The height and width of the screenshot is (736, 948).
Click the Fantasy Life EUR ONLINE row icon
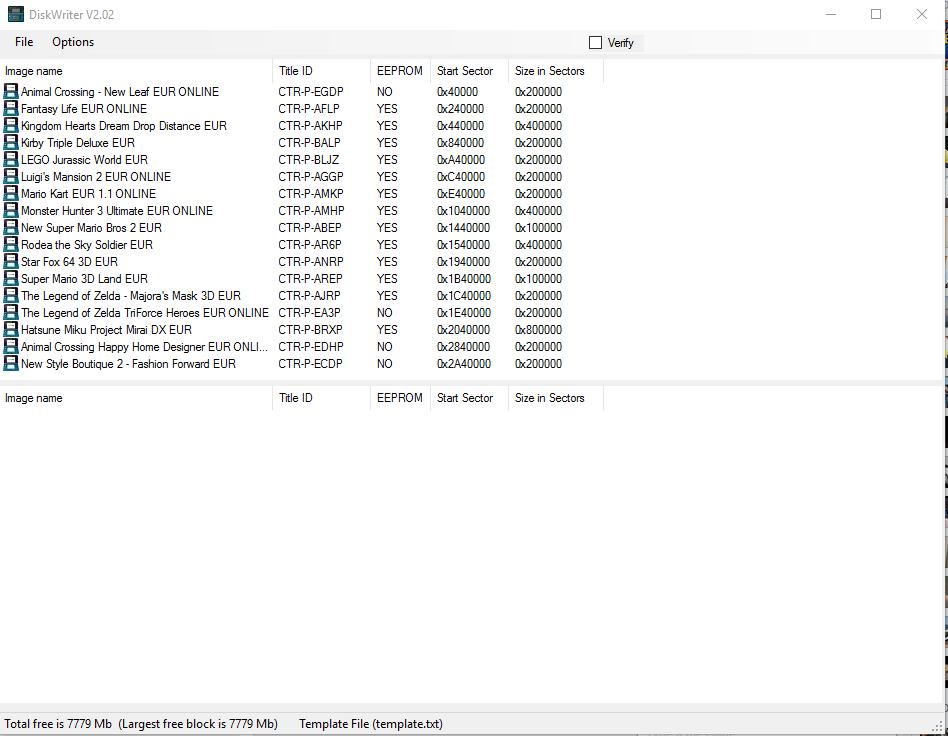pyautogui.click(x=11, y=108)
